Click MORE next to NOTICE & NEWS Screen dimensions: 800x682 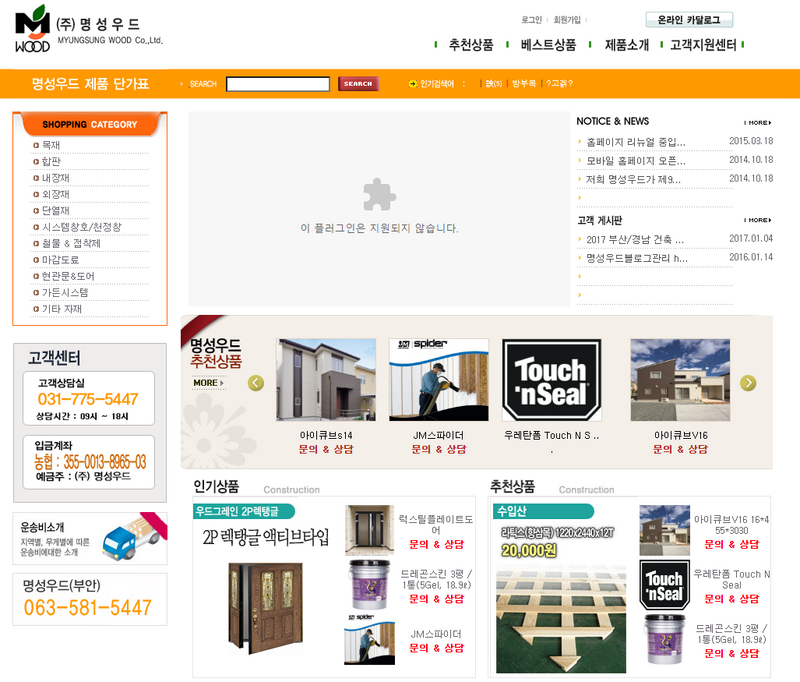coord(758,123)
